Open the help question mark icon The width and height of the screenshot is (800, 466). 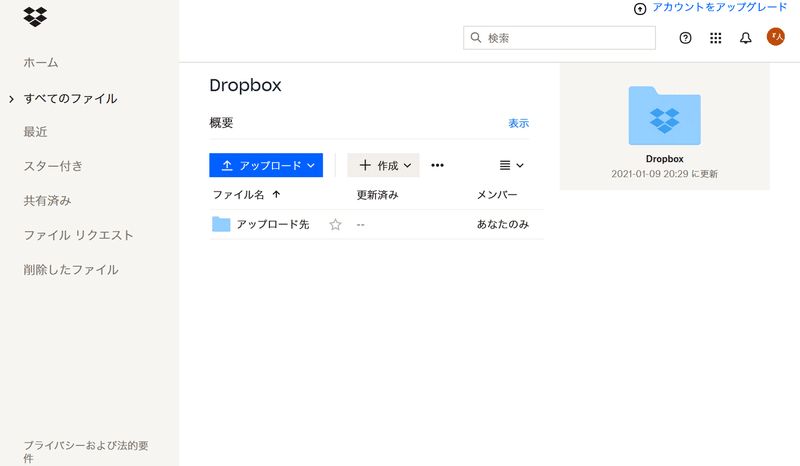pos(685,38)
